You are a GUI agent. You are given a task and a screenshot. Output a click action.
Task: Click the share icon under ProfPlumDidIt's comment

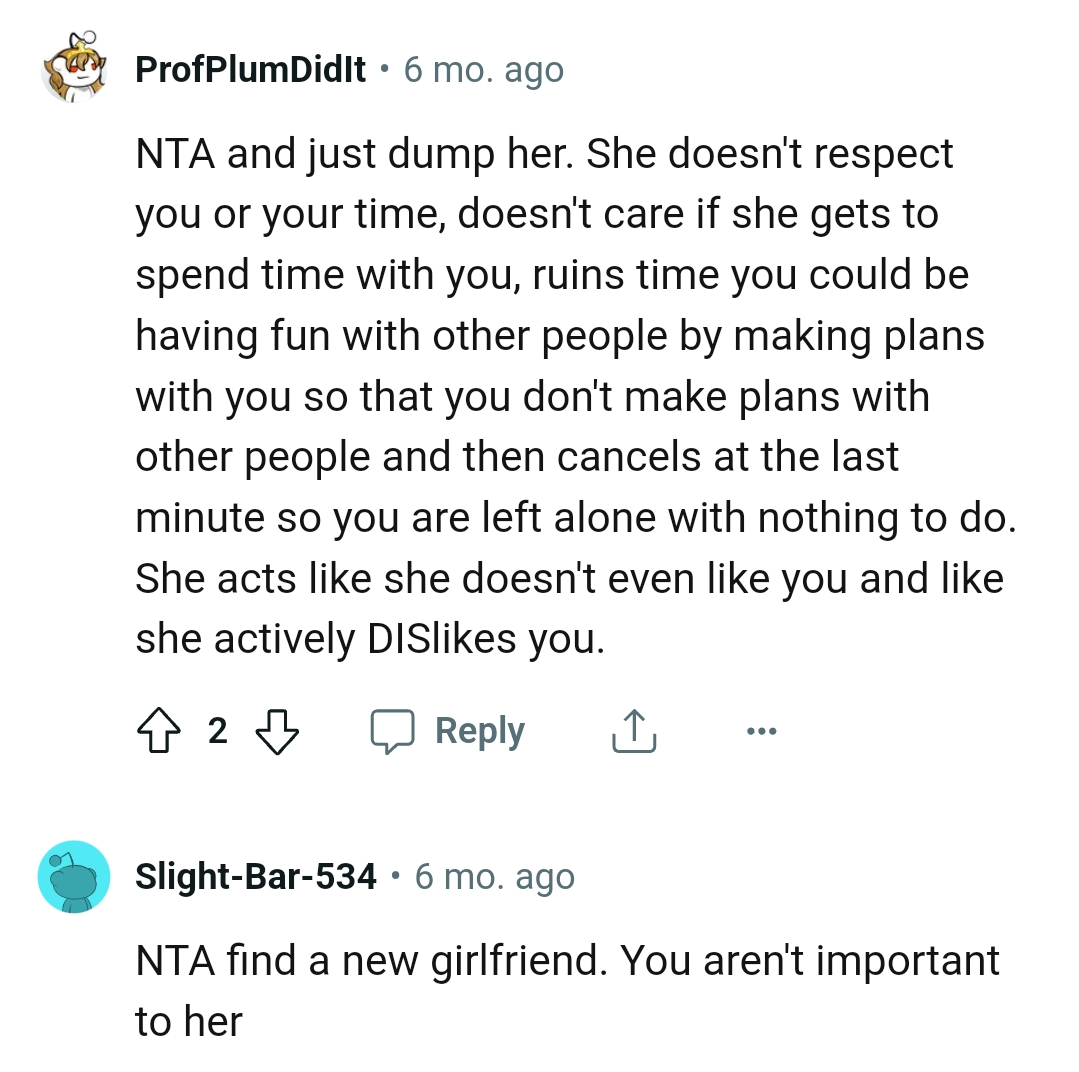click(632, 730)
